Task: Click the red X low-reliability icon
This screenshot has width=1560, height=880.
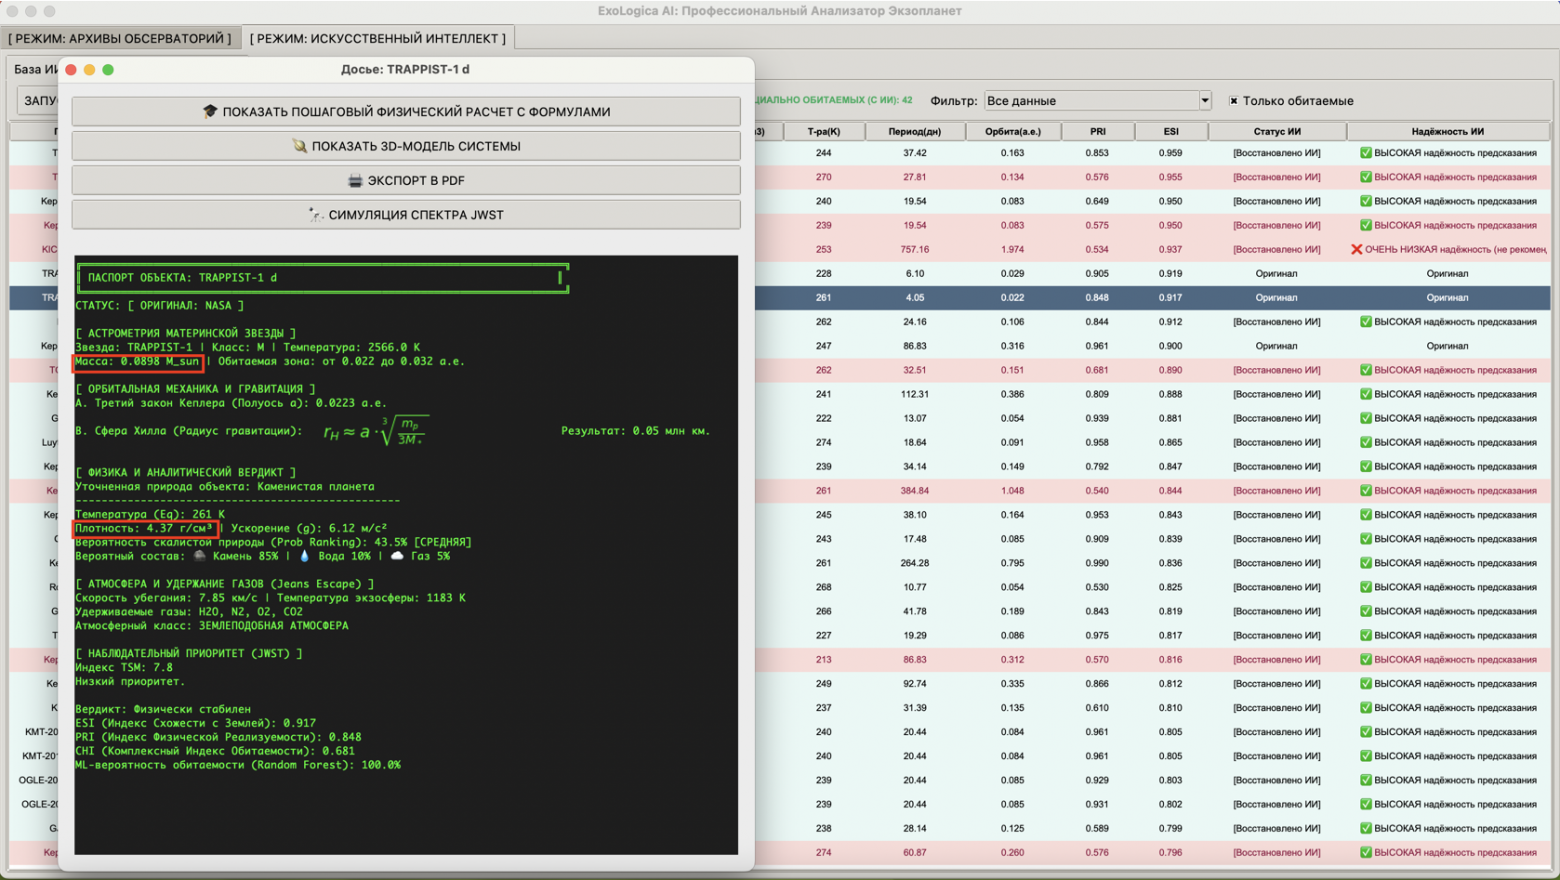Action: coord(1356,249)
